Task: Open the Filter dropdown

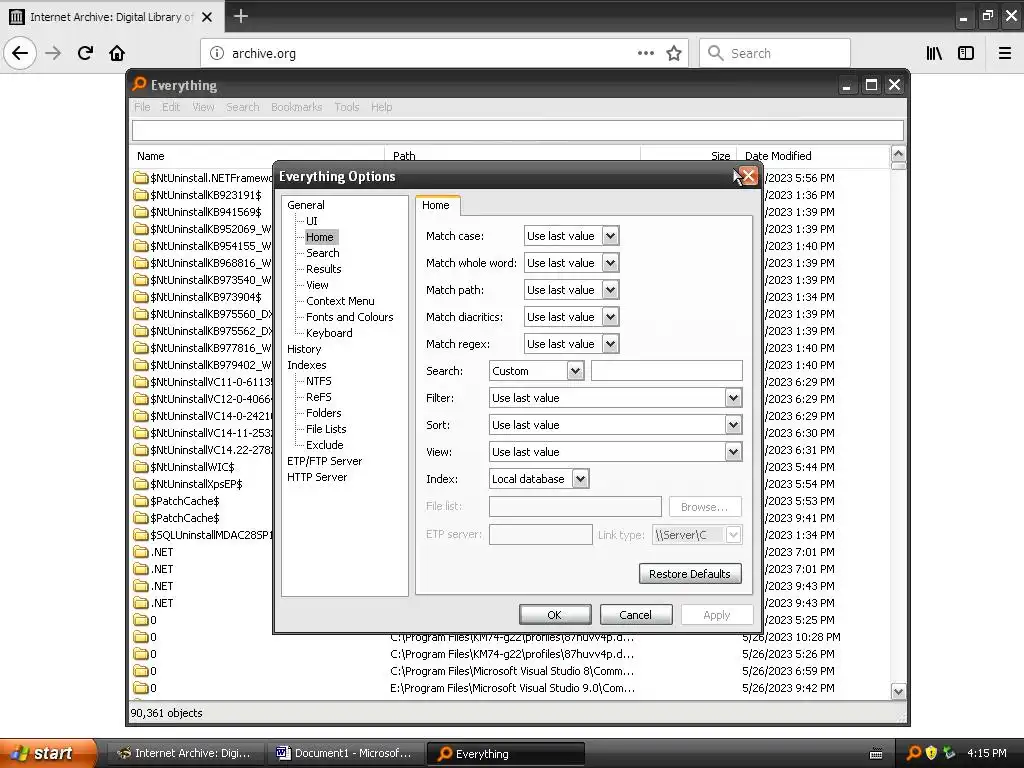Action: [733, 398]
